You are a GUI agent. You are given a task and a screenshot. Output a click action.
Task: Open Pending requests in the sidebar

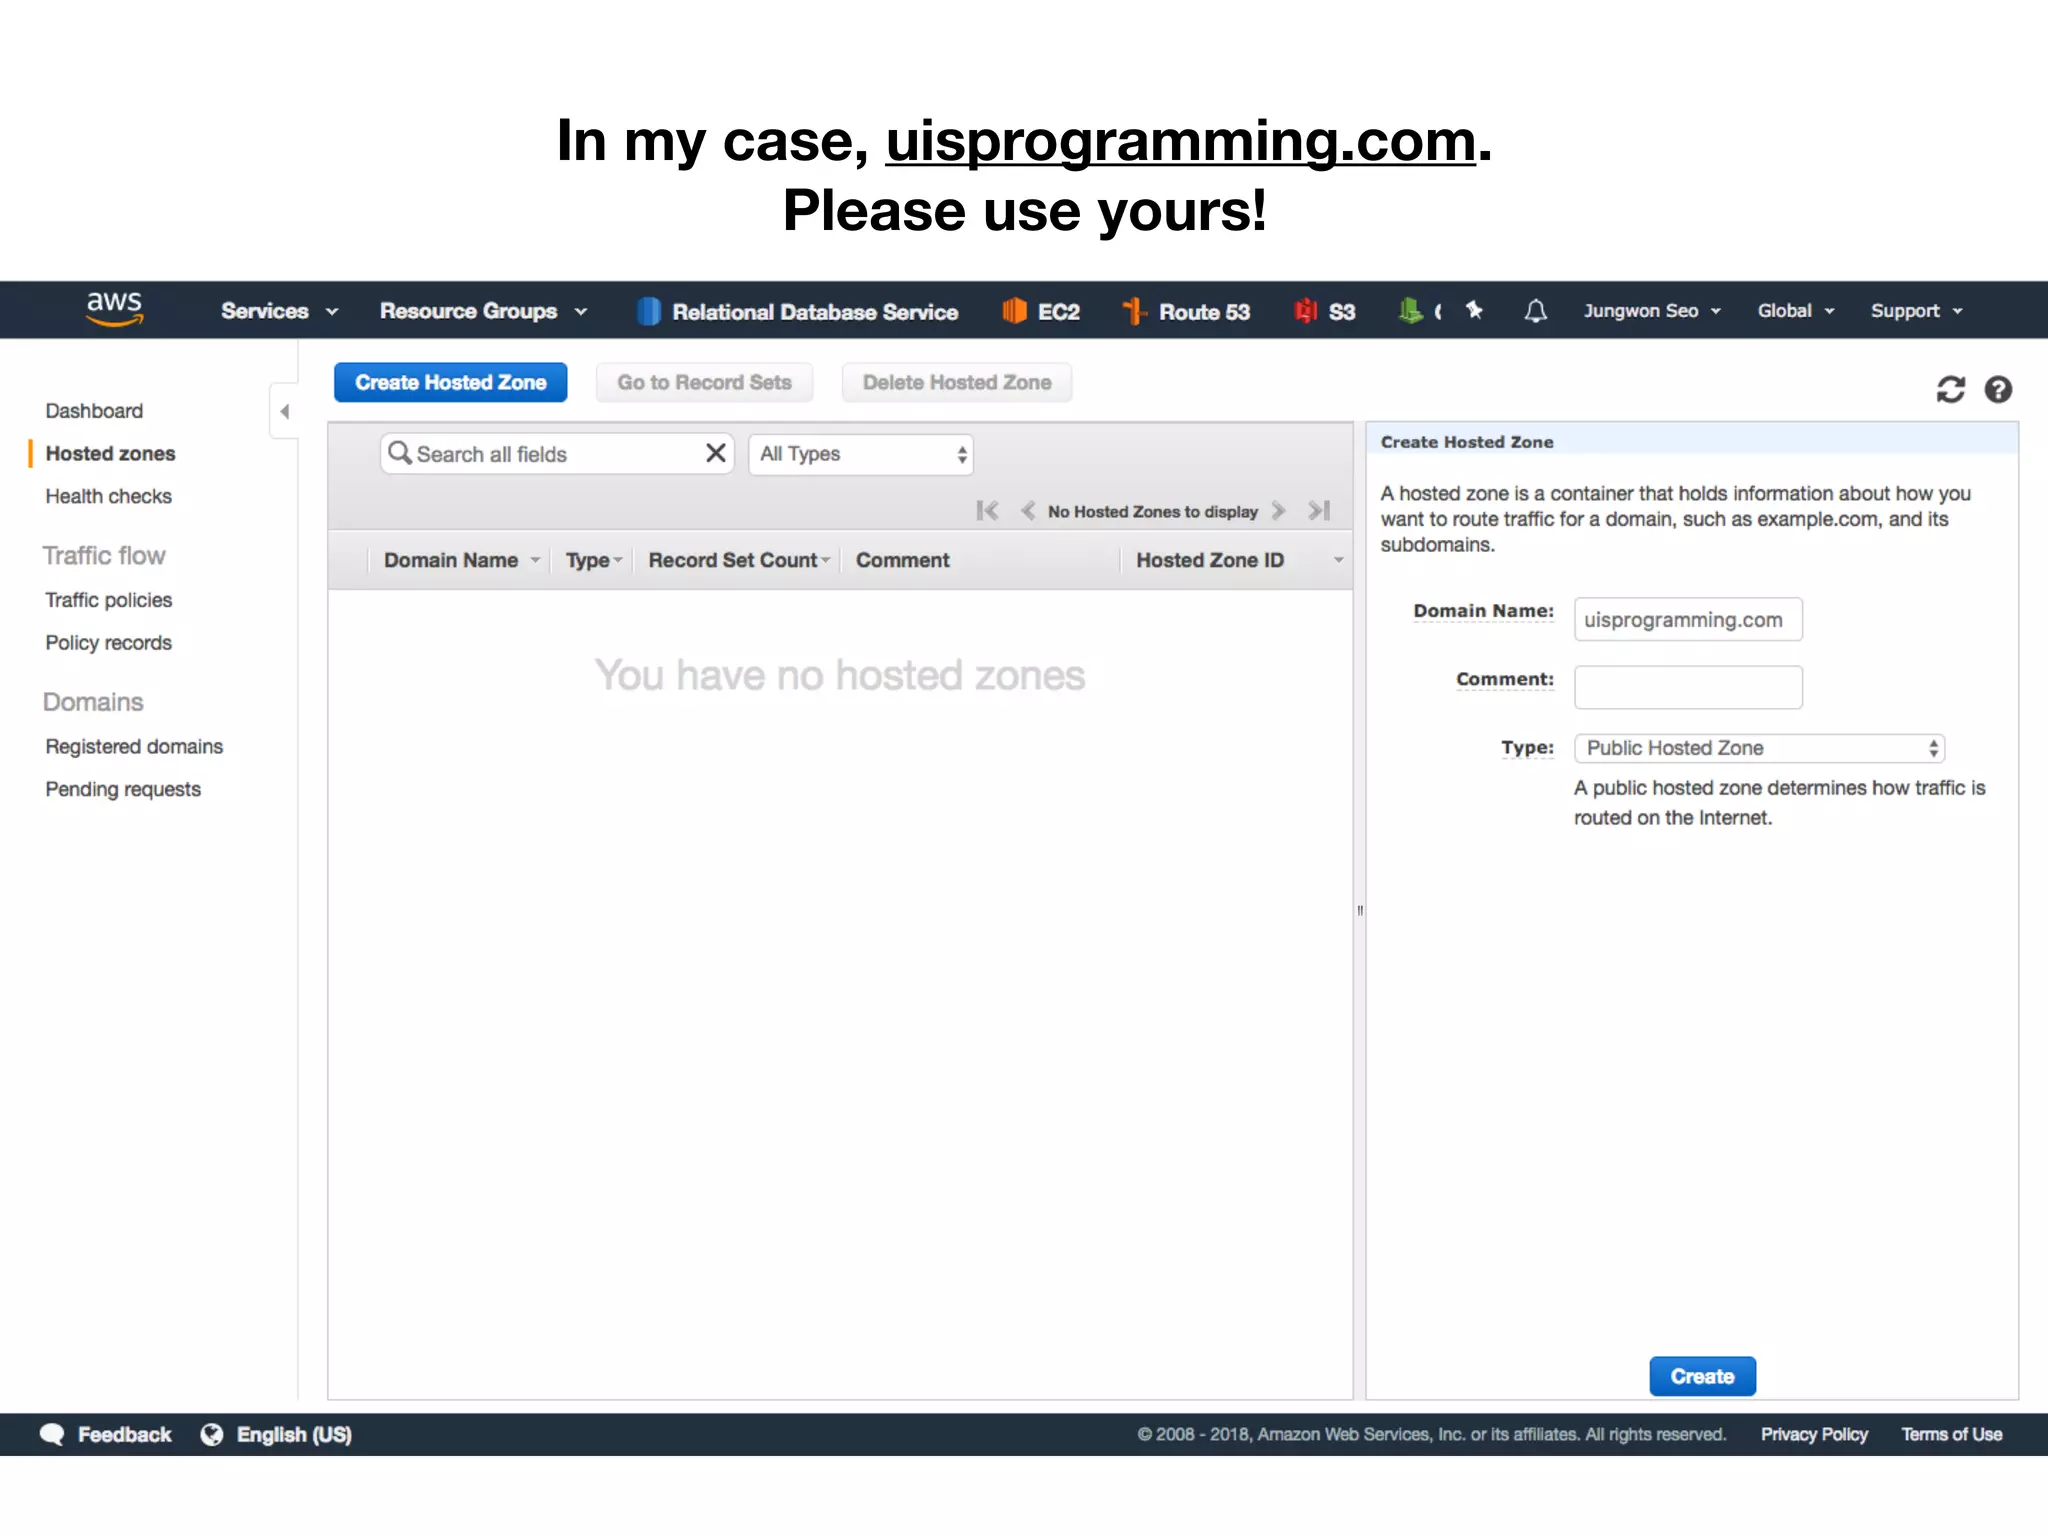point(123,790)
